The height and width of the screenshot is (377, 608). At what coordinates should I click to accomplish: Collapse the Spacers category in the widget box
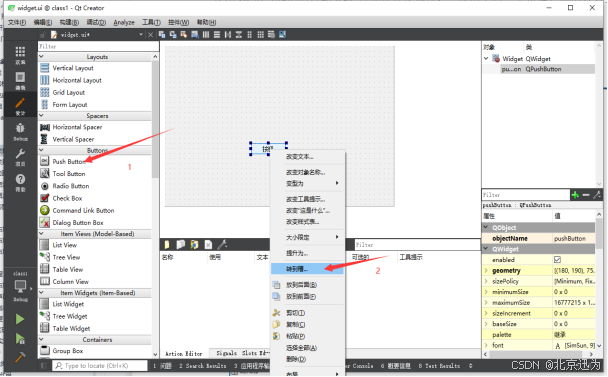(41, 116)
